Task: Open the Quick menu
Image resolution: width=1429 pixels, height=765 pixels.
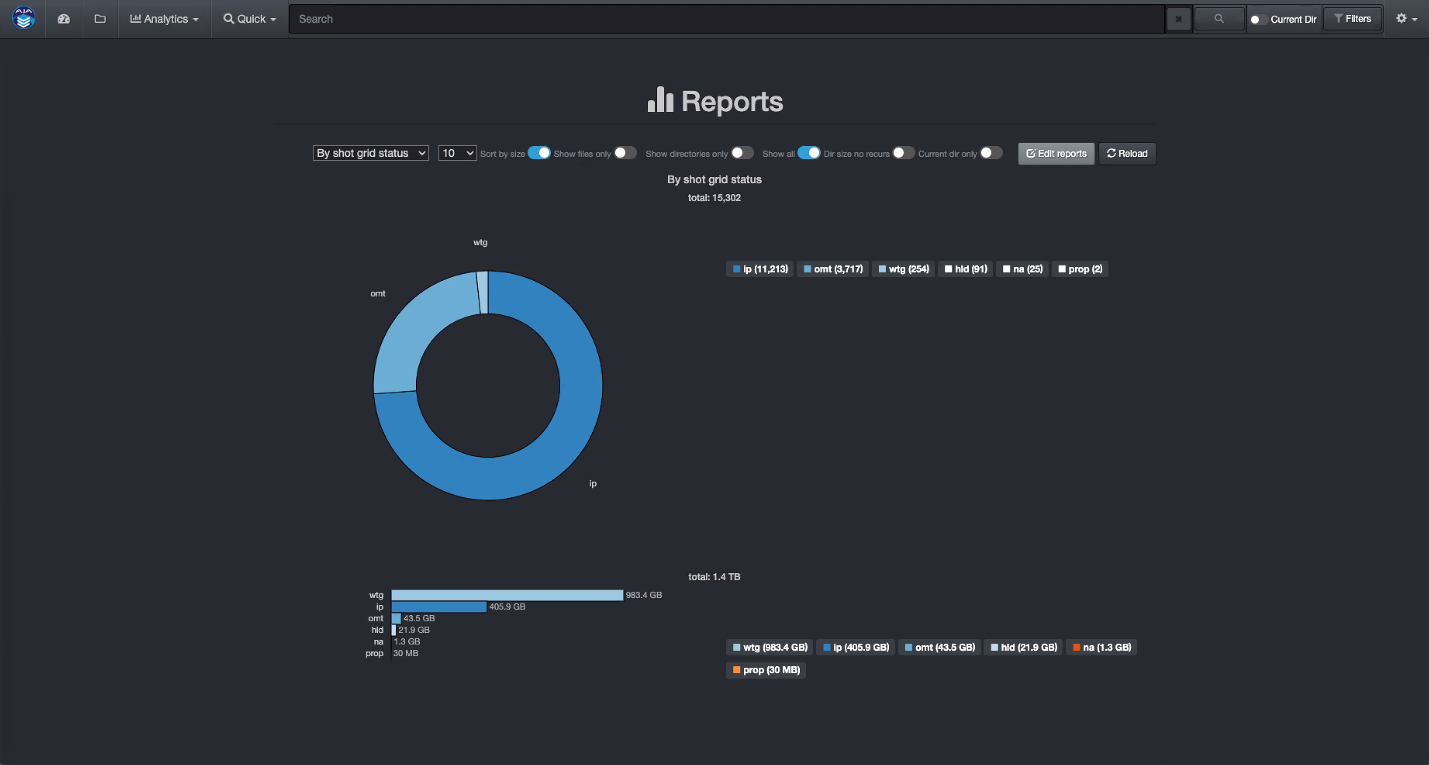Action: (x=248, y=18)
